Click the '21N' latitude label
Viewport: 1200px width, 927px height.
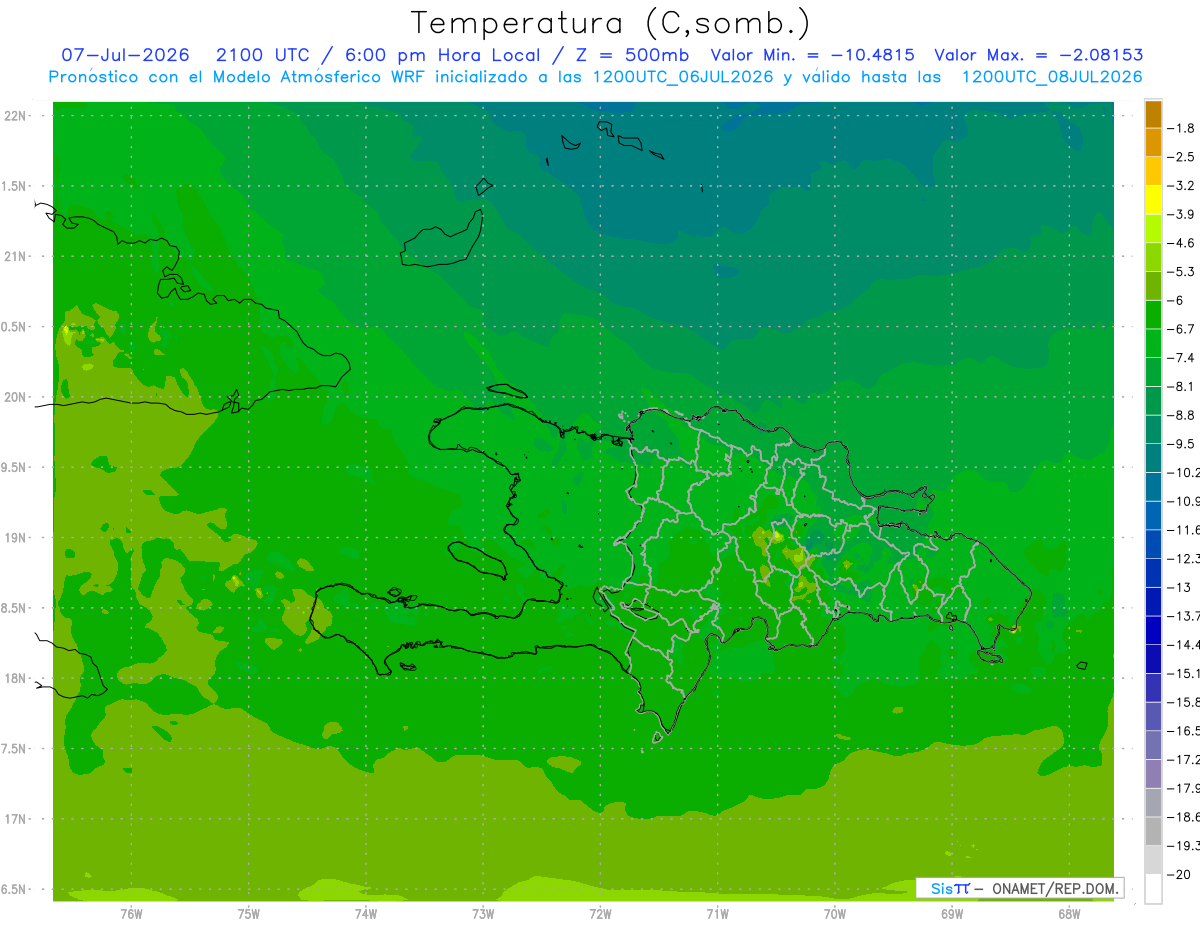16,257
